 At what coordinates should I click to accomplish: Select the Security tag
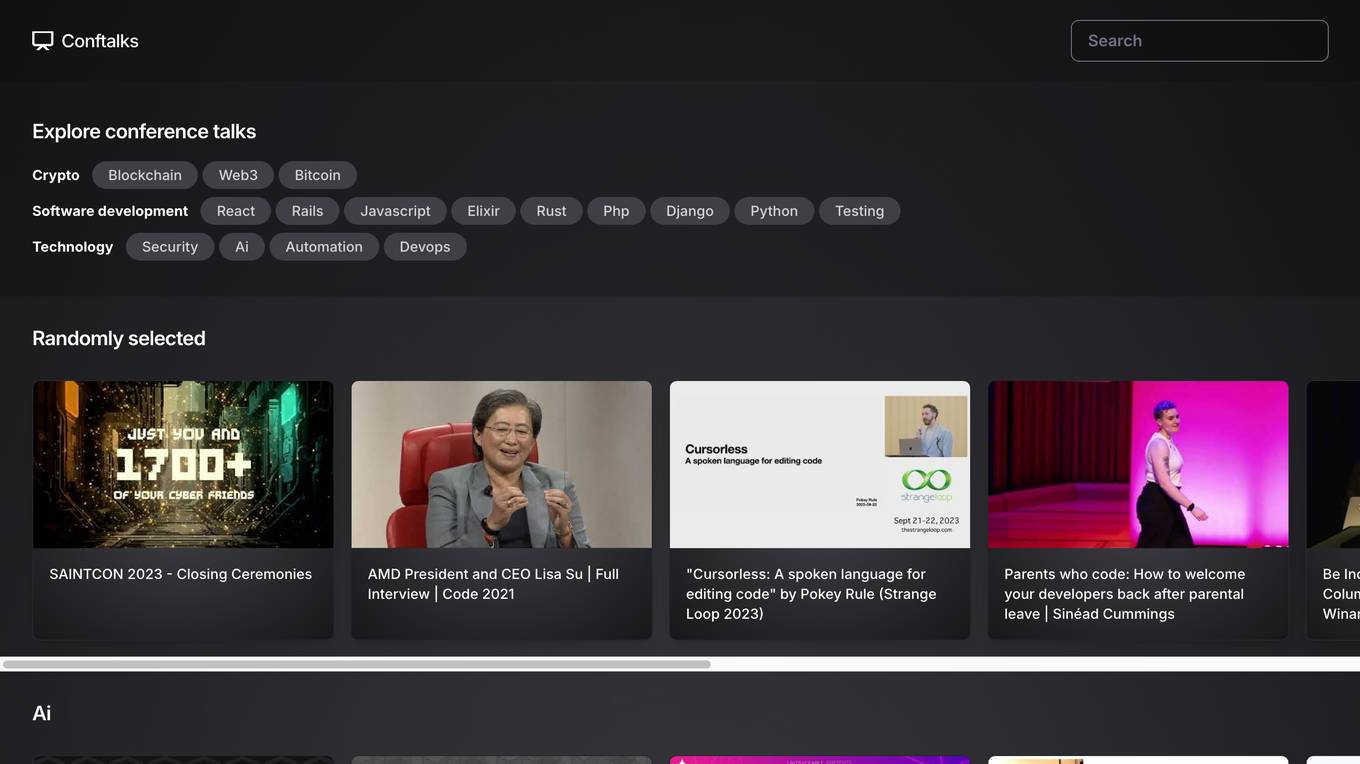coord(170,247)
